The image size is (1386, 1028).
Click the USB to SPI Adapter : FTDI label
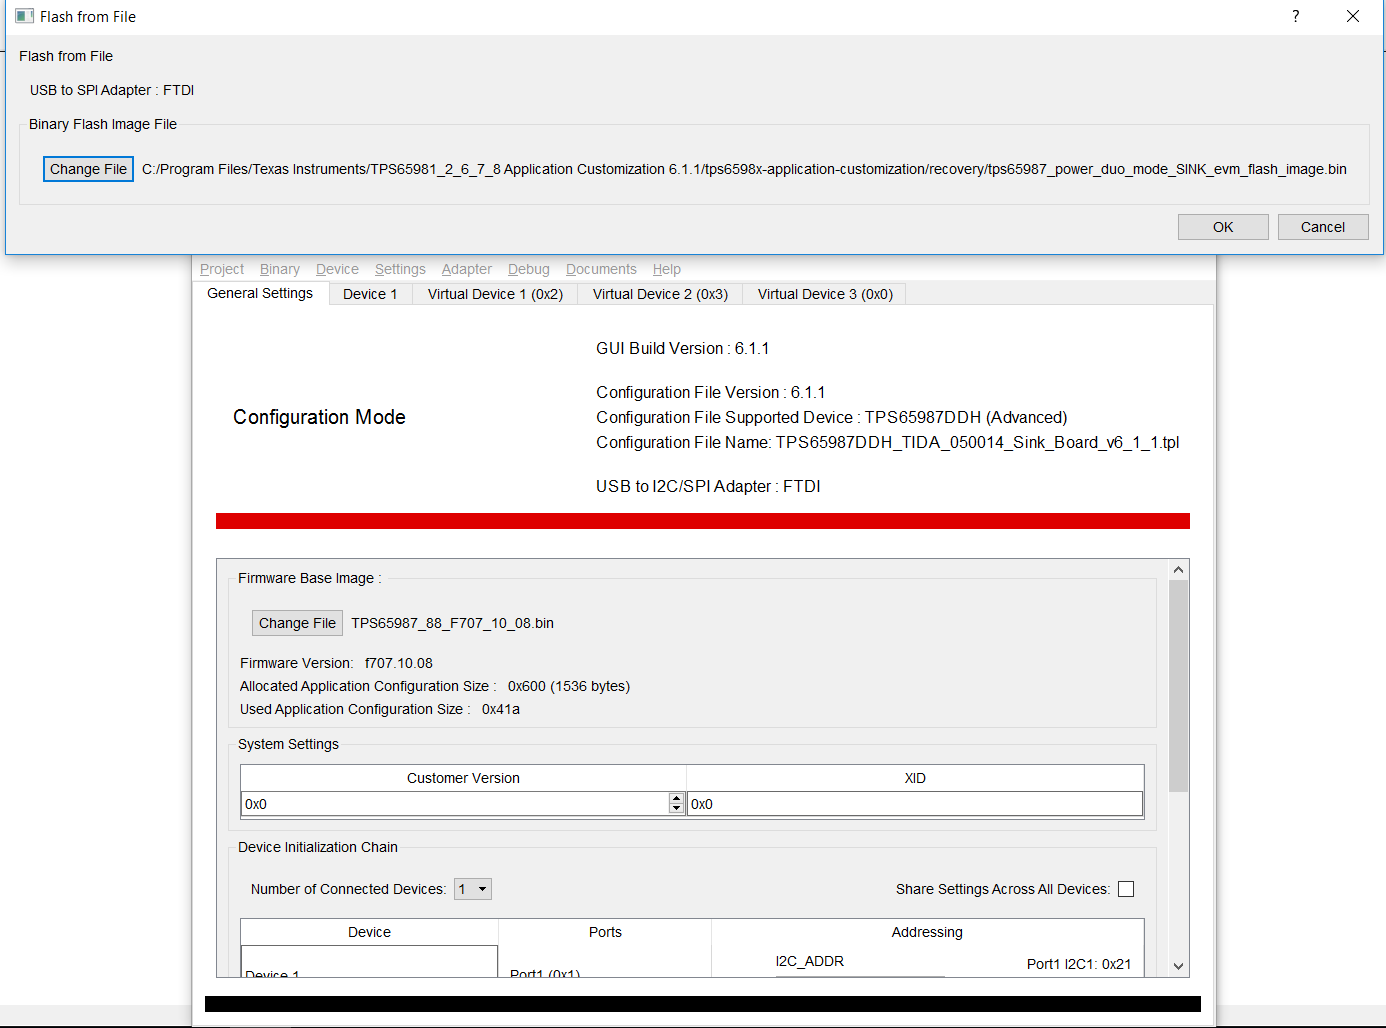click(112, 90)
